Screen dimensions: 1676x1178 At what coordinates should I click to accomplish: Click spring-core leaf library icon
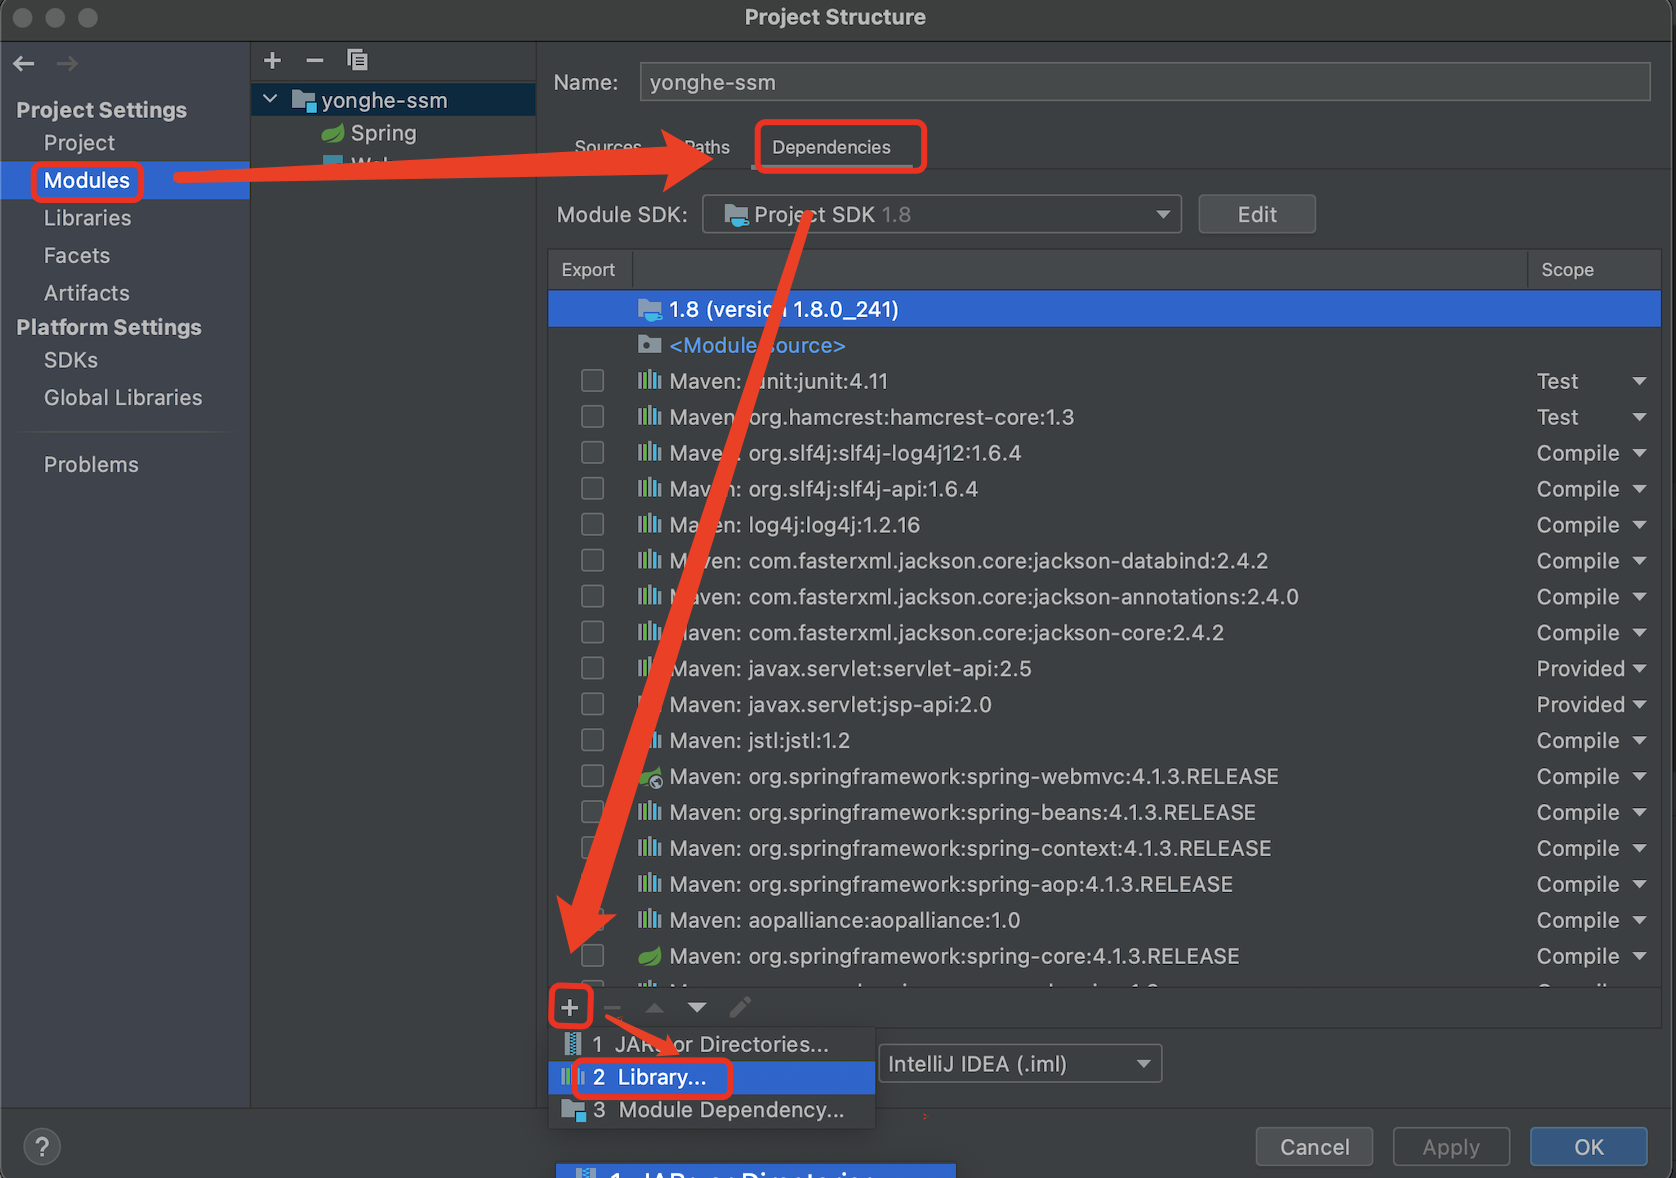tap(650, 956)
